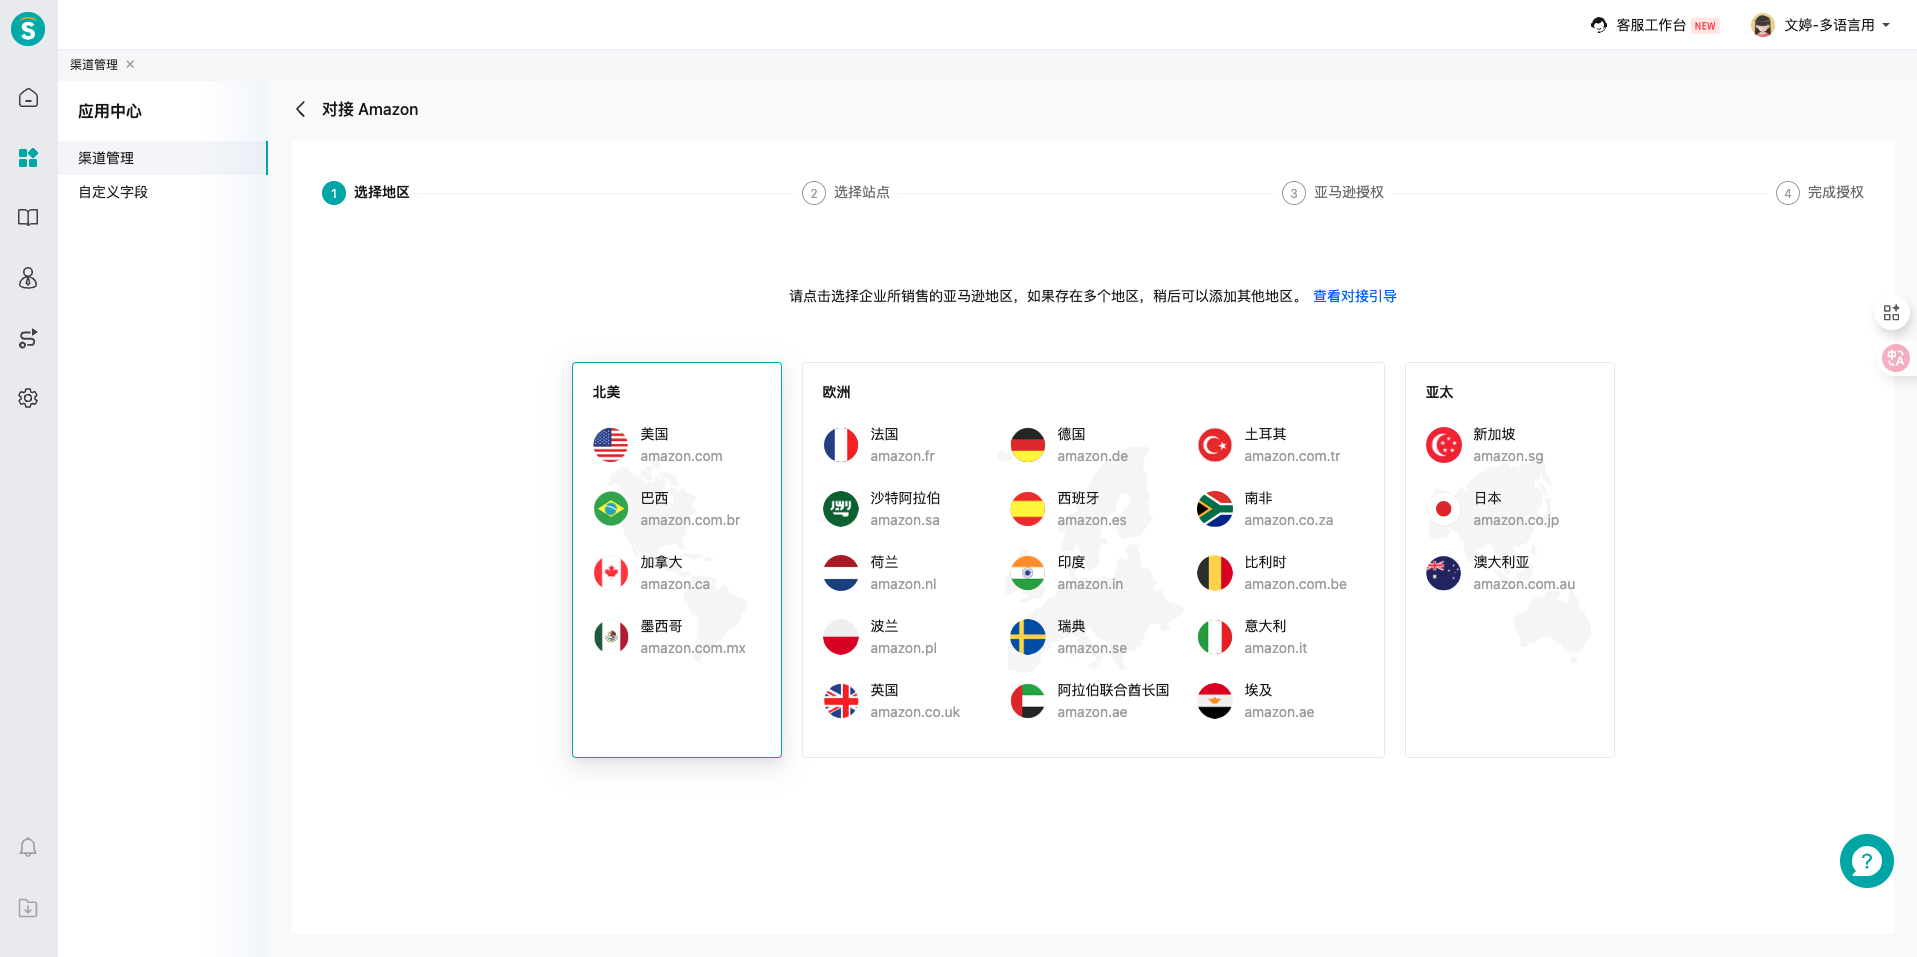Open the home icon in left sidebar
1917x957 pixels.
[28, 98]
